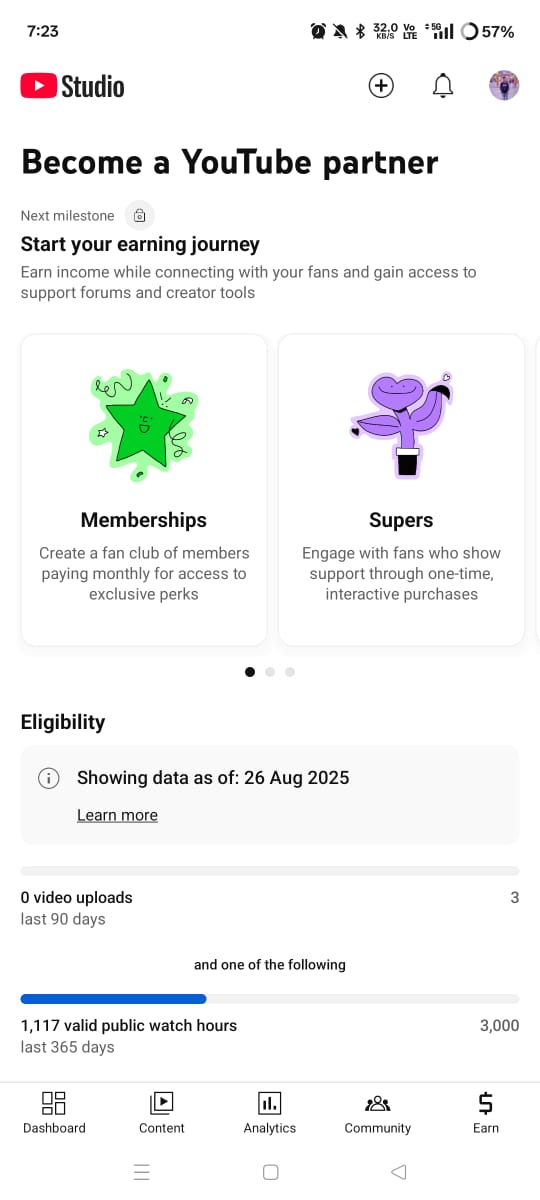Tap the watch hours progress bar
Image resolution: width=540 pixels, height=1200 pixels.
tap(270, 998)
